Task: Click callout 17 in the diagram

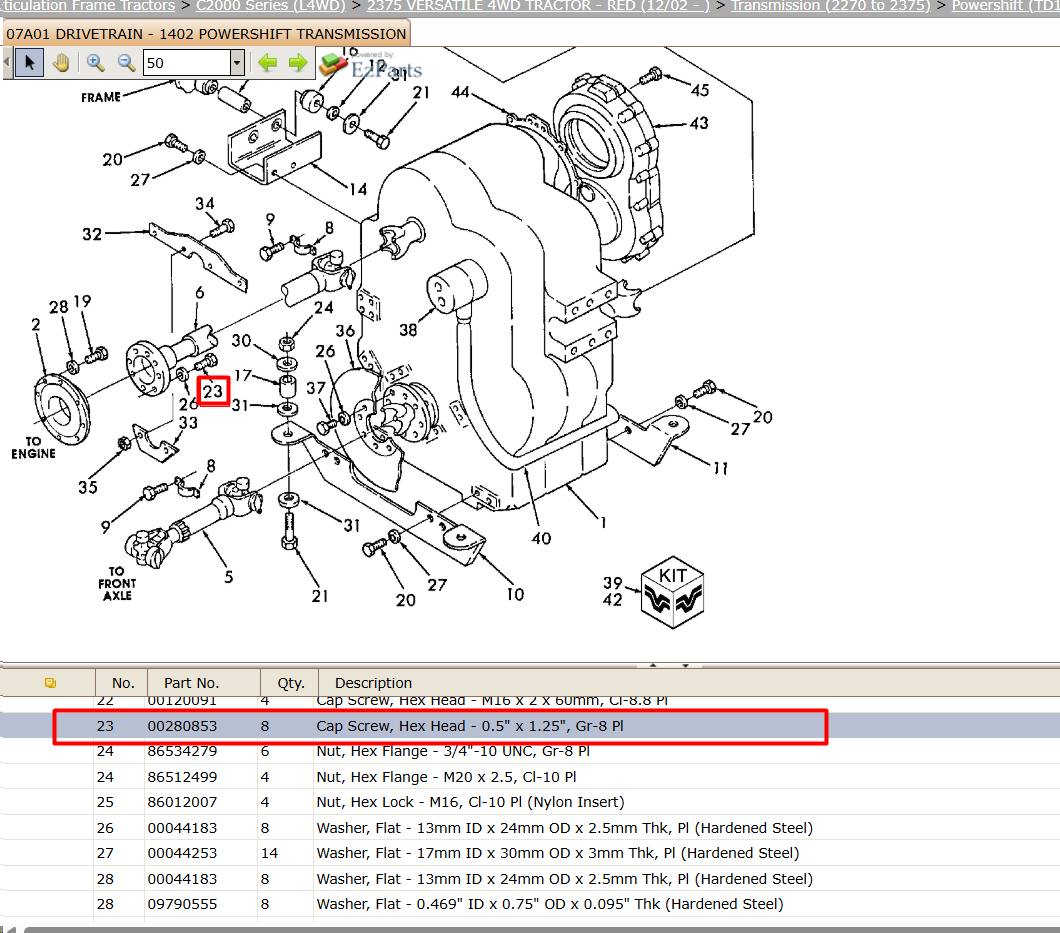Action: click(x=243, y=375)
